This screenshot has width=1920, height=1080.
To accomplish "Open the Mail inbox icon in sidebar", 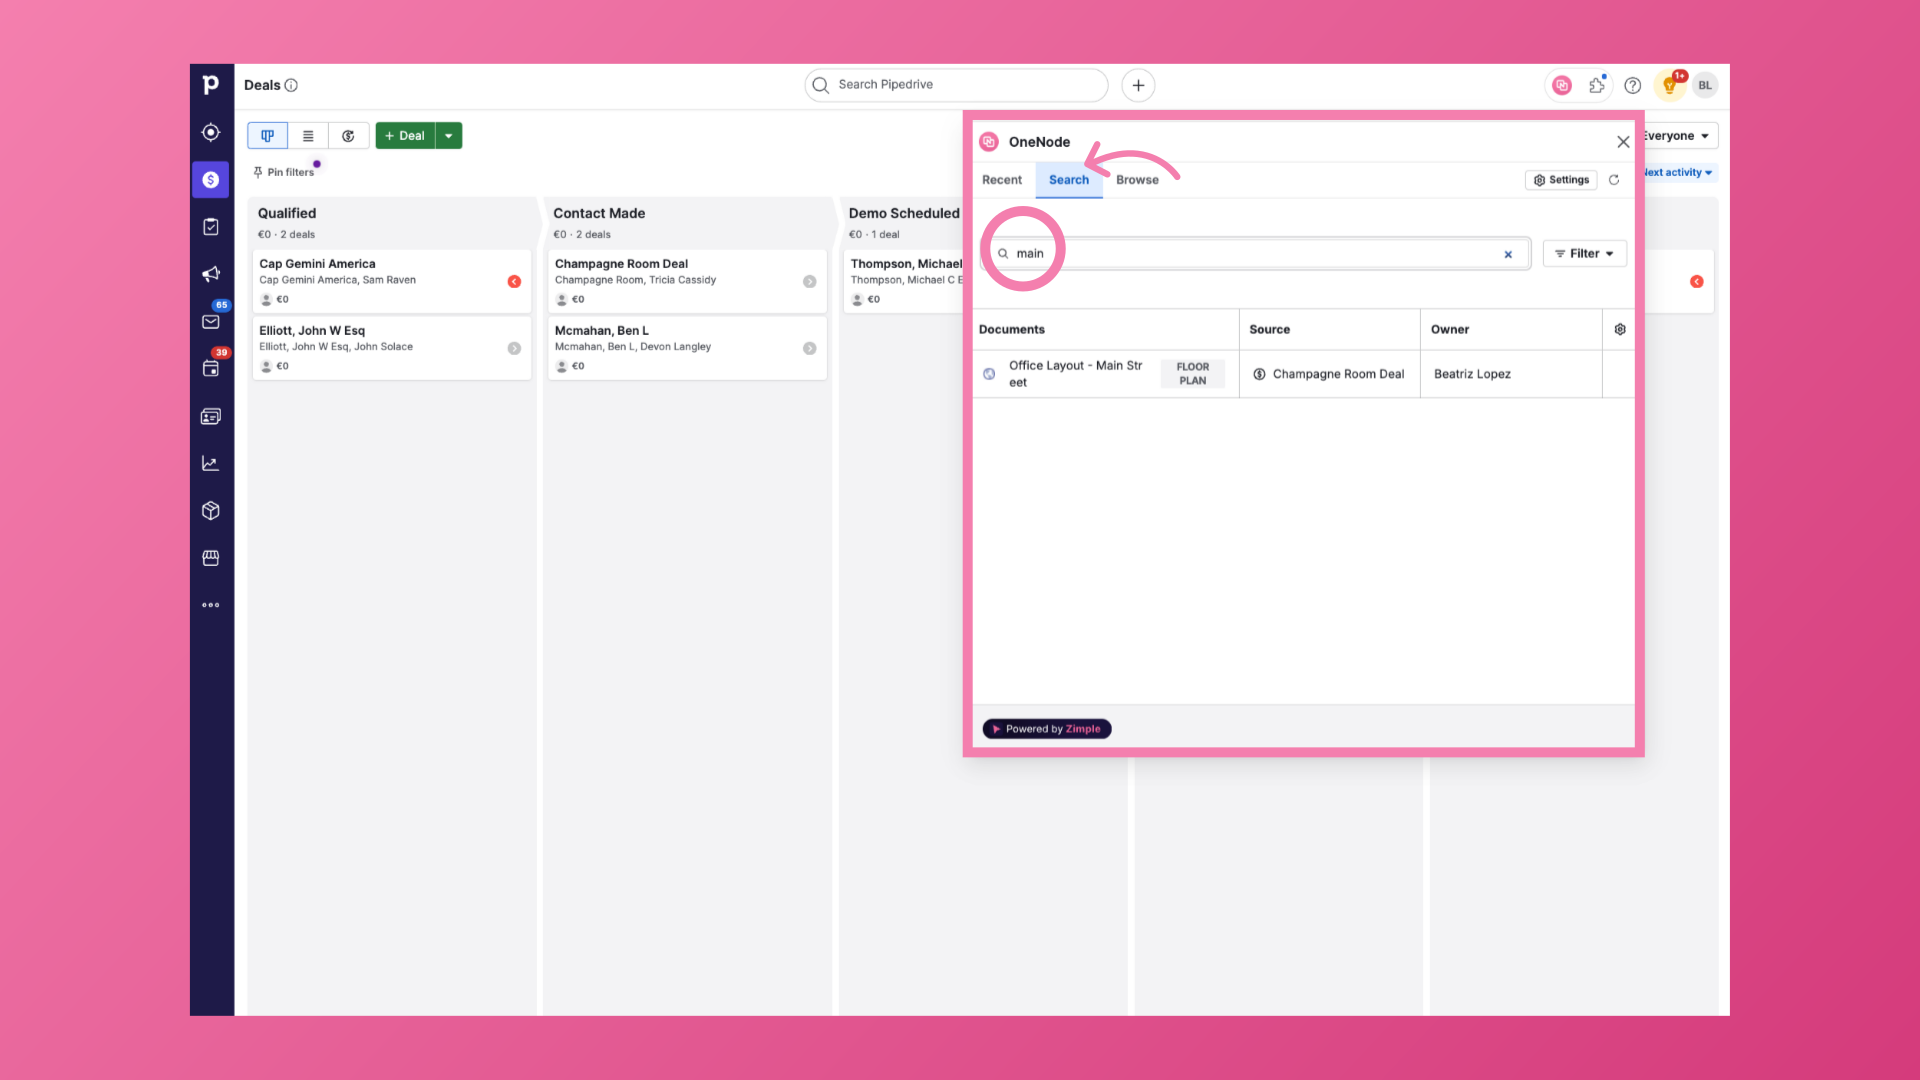I will 211,322.
